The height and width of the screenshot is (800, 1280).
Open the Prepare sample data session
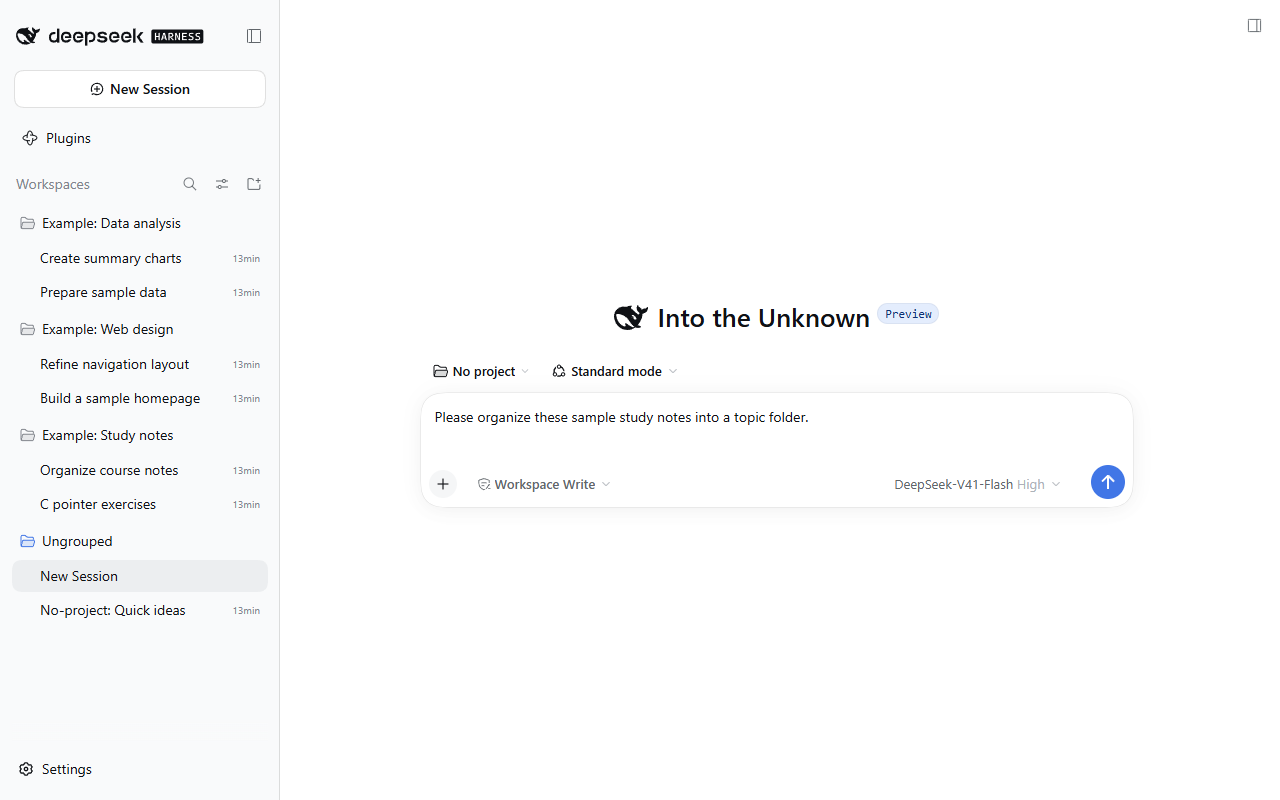tap(140, 292)
